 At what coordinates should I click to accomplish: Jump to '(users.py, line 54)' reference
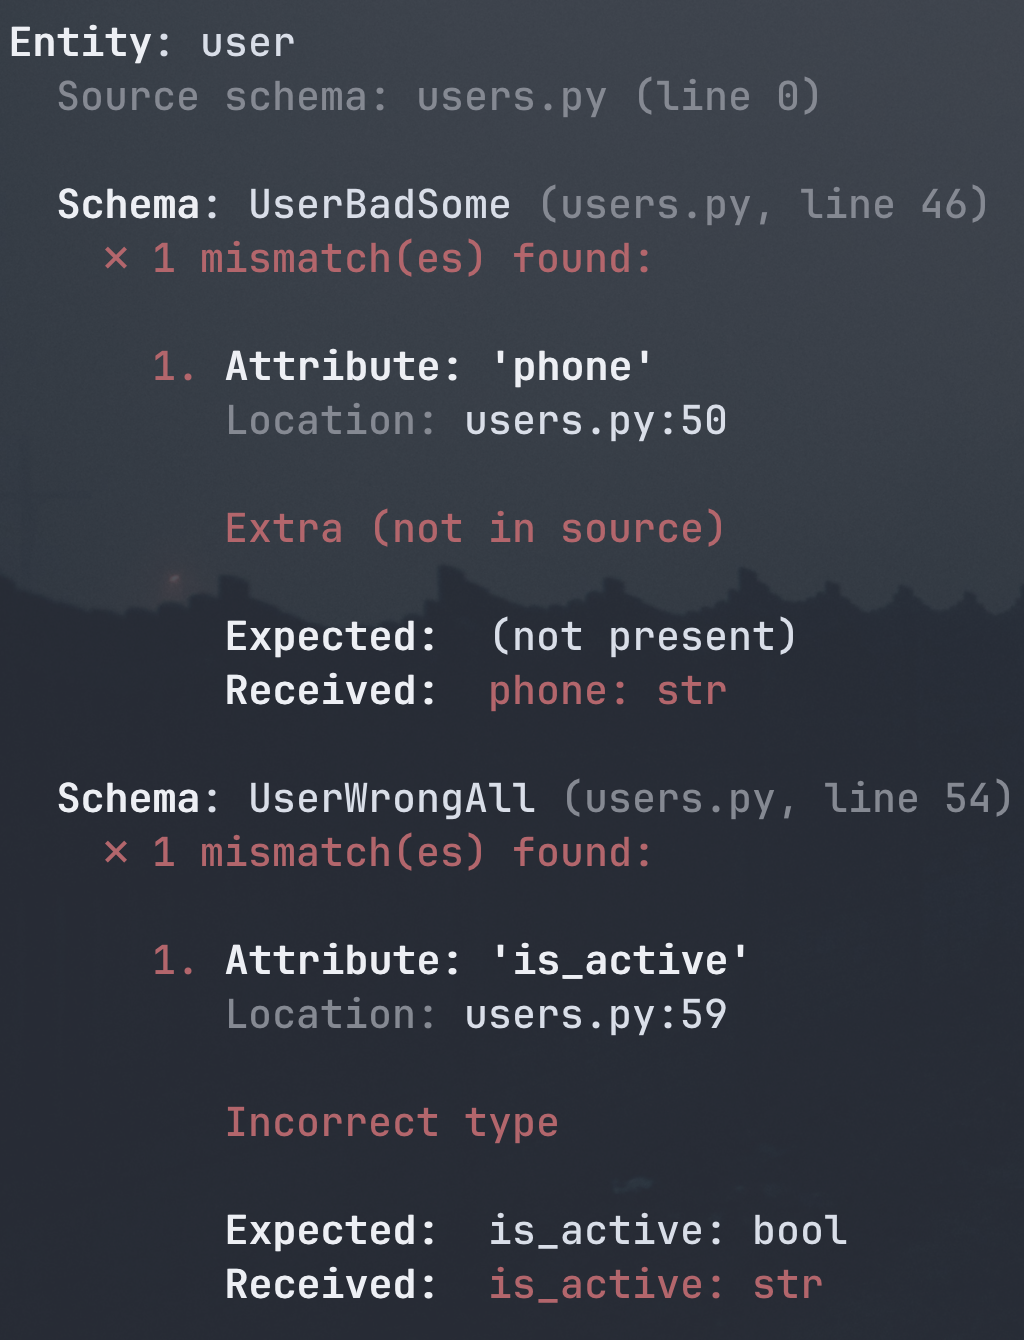[788, 799]
